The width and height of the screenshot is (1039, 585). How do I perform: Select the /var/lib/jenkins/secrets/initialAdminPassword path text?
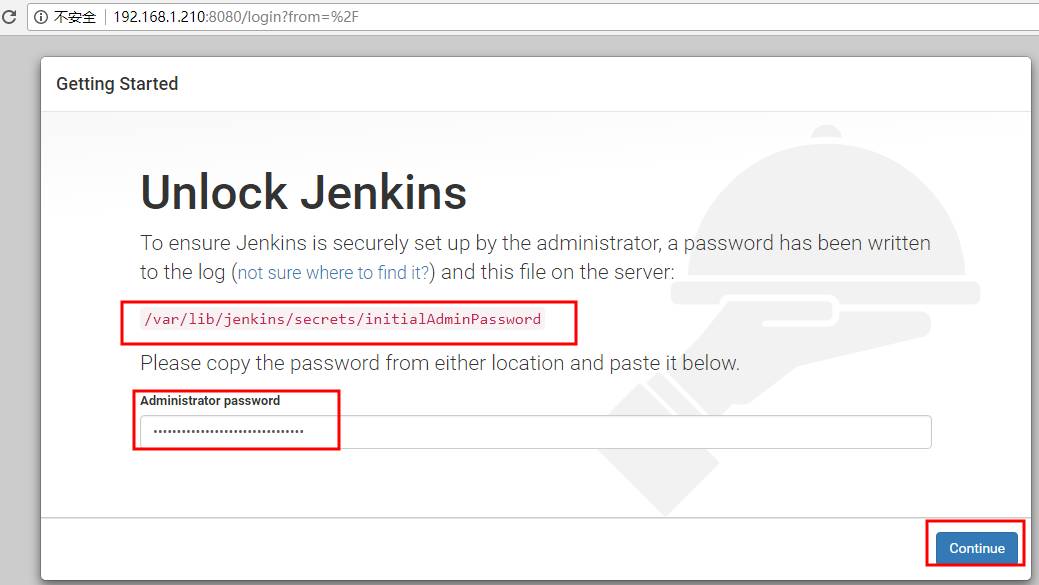coord(343,319)
